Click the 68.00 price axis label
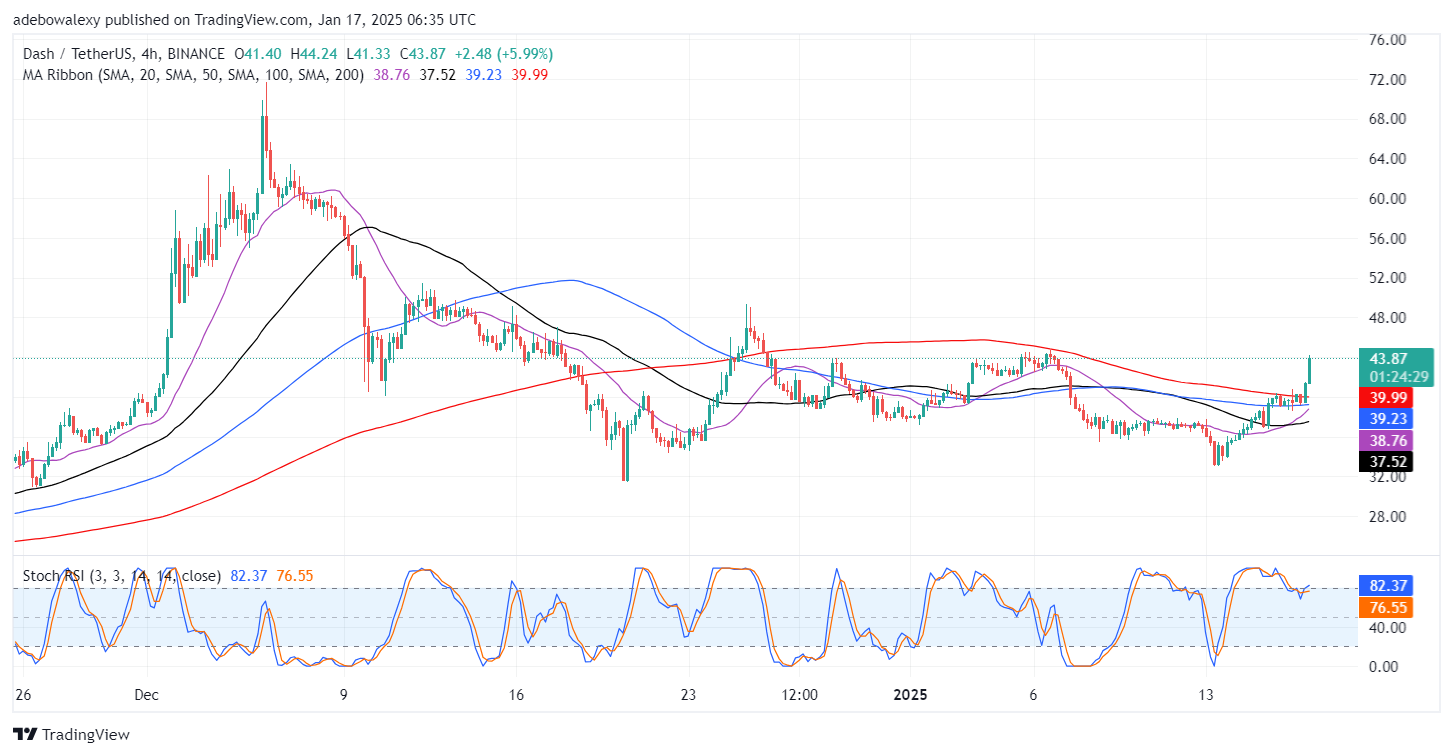The height and width of the screenshot is (756, 1453). [x=1387, y=119]
